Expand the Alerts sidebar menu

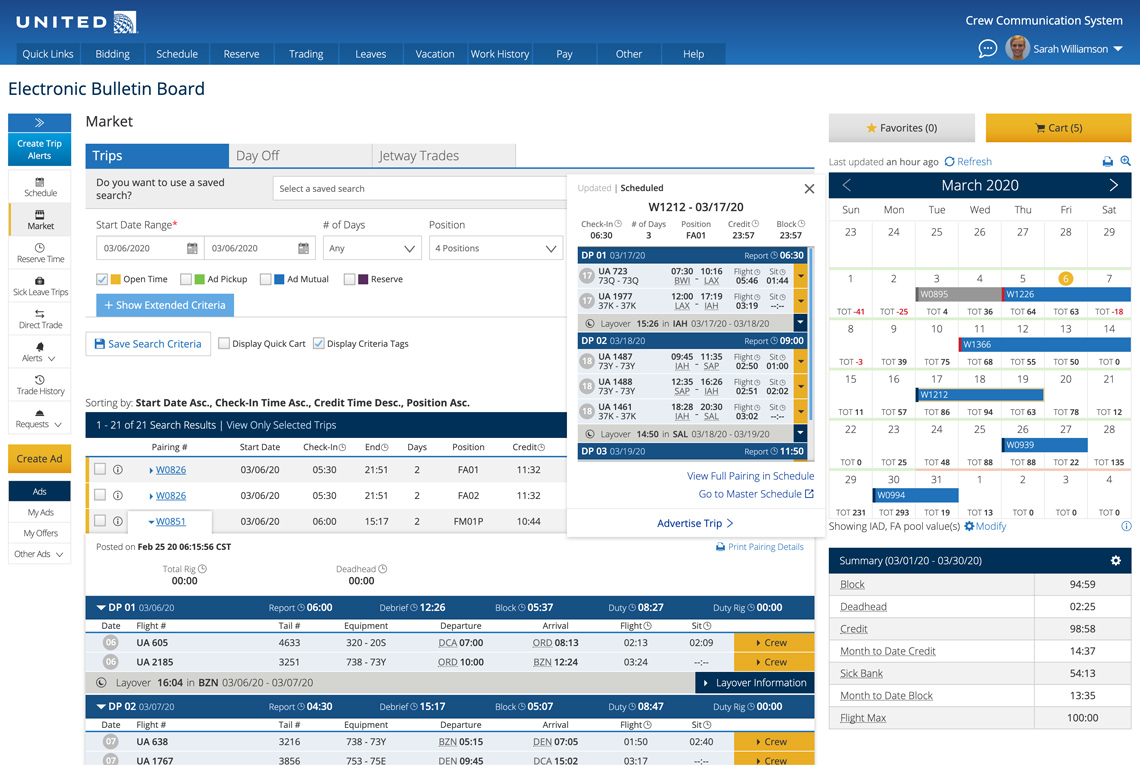[40, 352]
